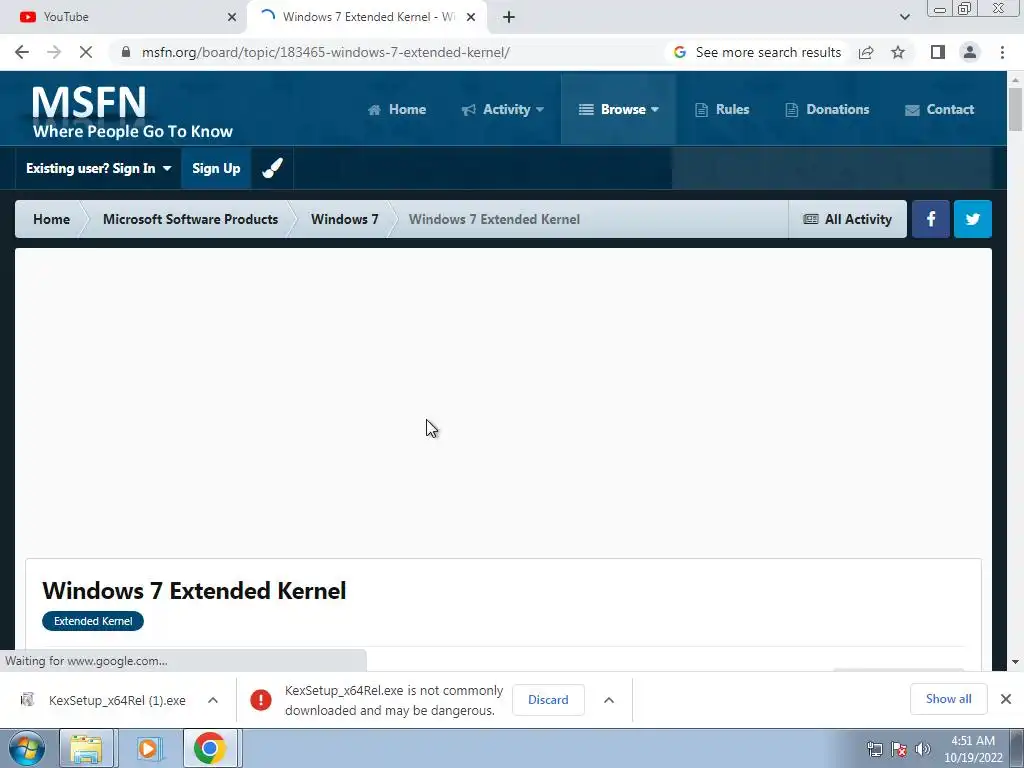Go to the MSFN Home menu
This screenshot has width=1024, height=768.
(x=397, y=110)
